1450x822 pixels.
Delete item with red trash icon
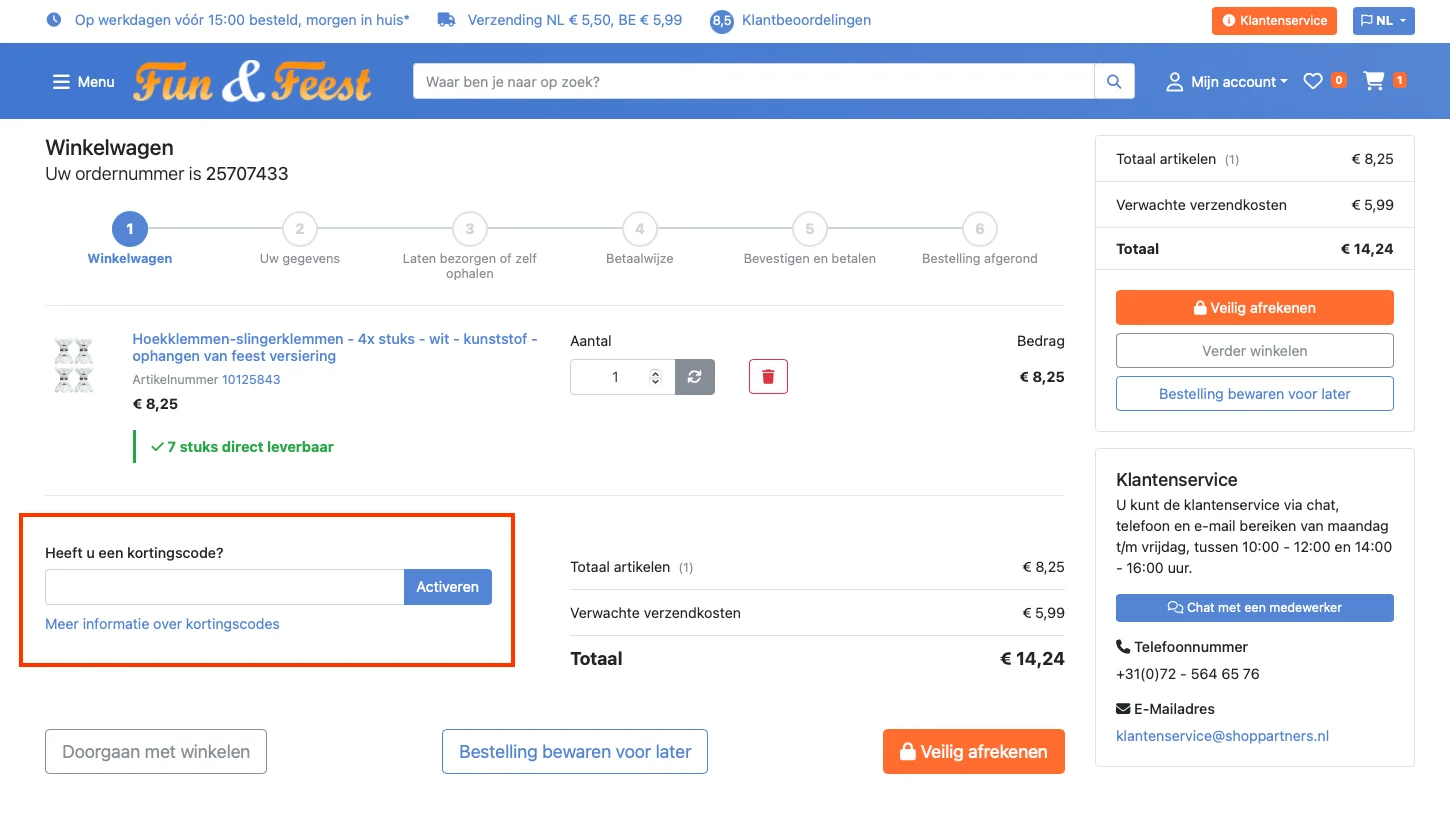tap(768, 377)
